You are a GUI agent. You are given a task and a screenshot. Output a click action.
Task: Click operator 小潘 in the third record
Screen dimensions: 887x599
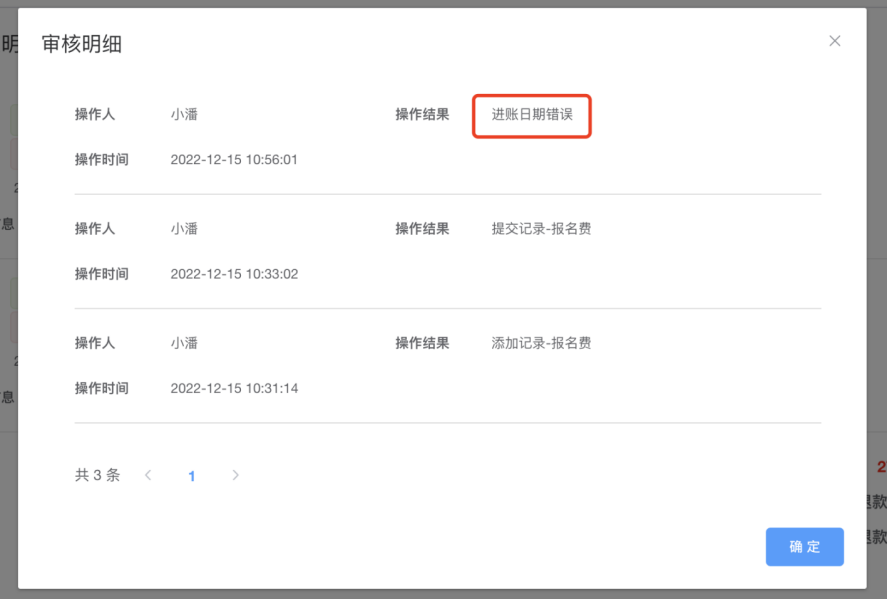tap(184, 343)
